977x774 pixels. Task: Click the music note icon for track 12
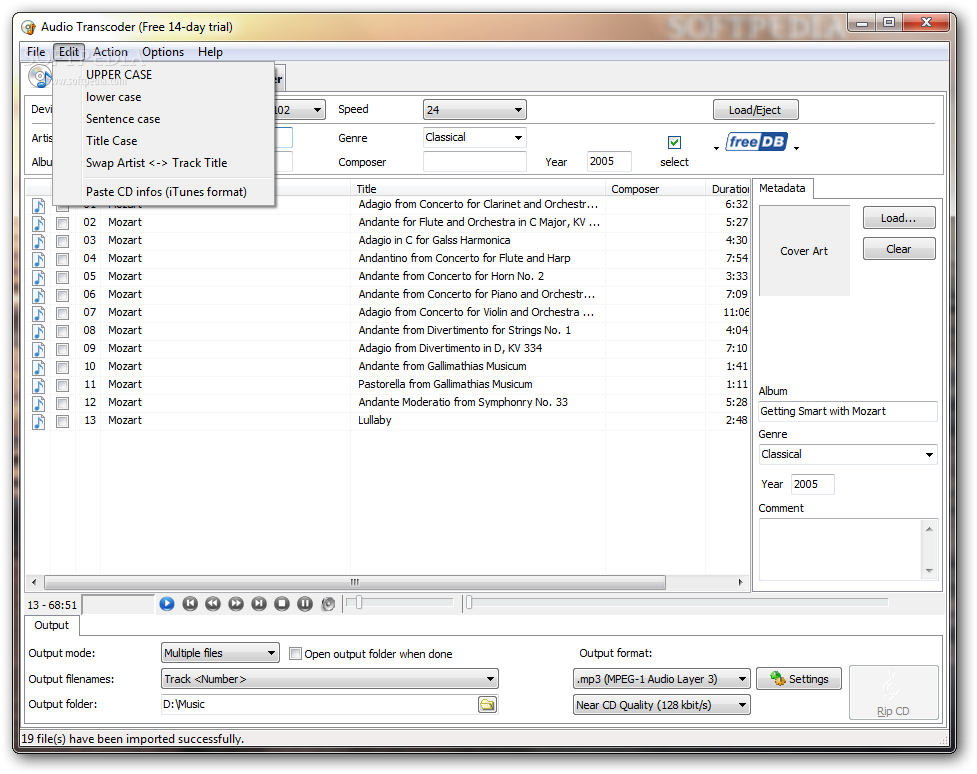(39, 403)
